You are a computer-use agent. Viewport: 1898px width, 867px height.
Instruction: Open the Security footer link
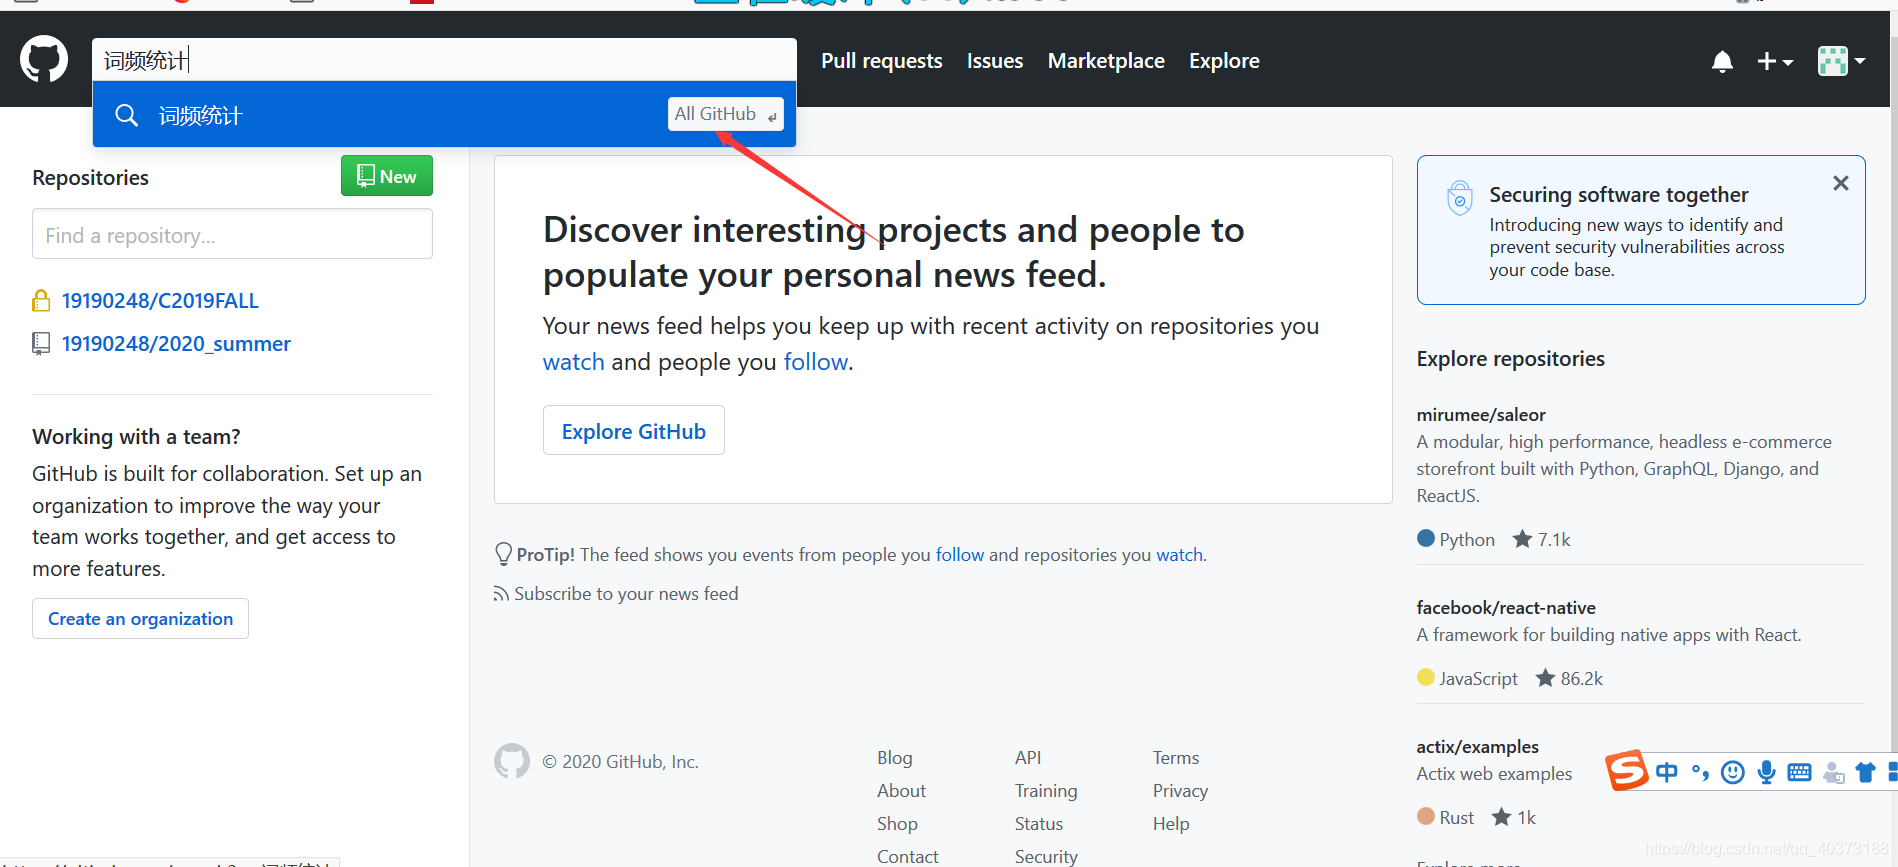point(1046,857)
